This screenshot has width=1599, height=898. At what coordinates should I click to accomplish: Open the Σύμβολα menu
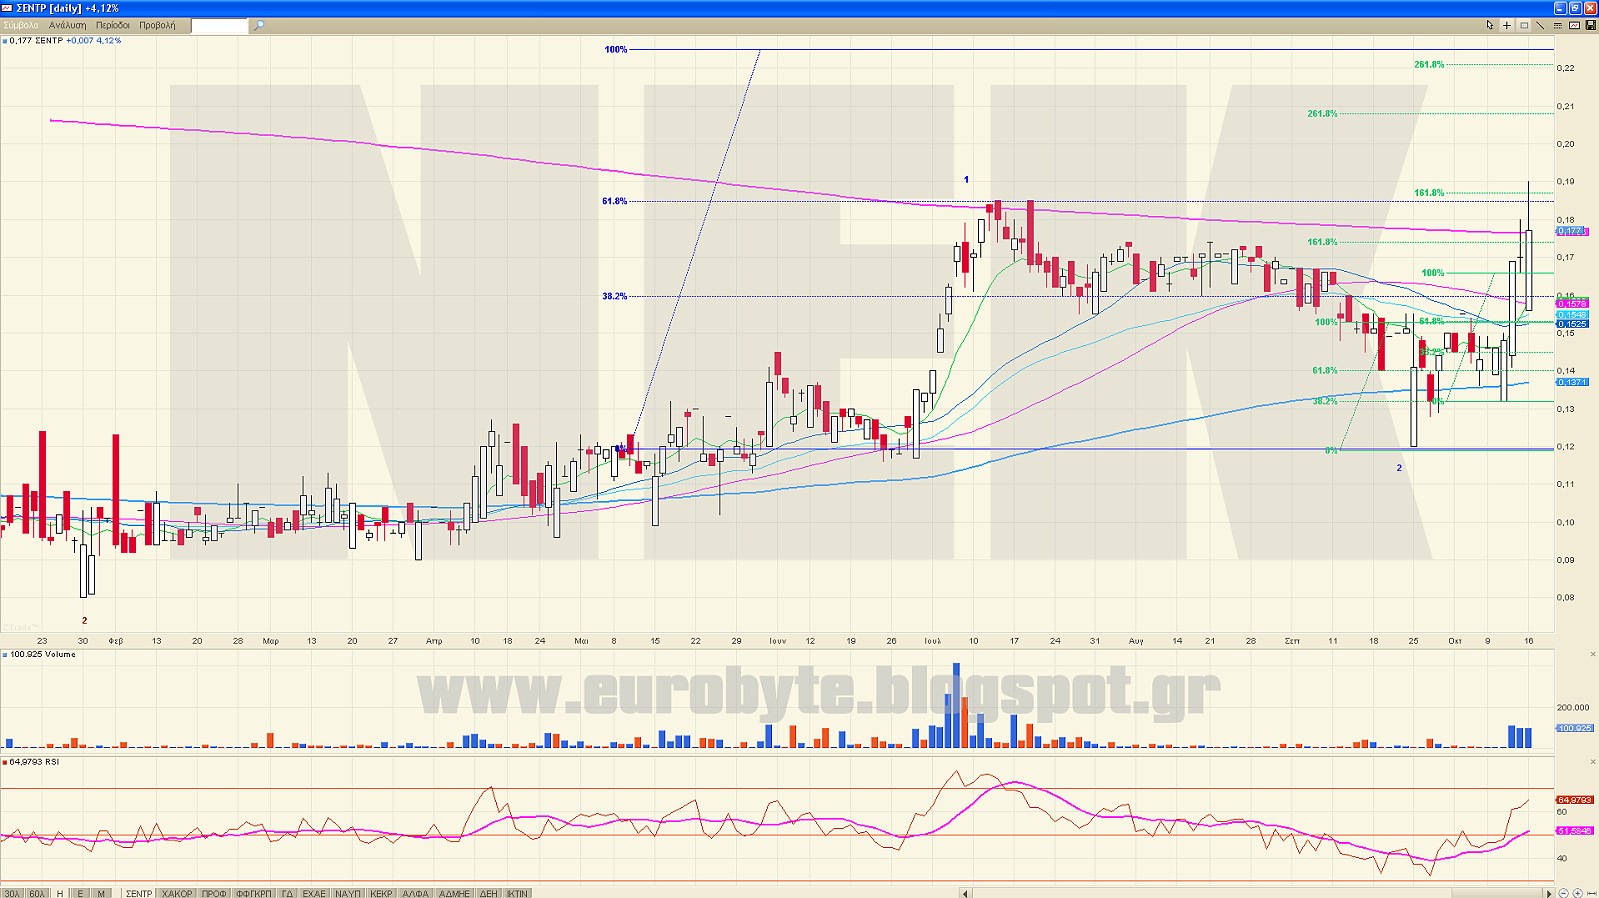point(21,25)
